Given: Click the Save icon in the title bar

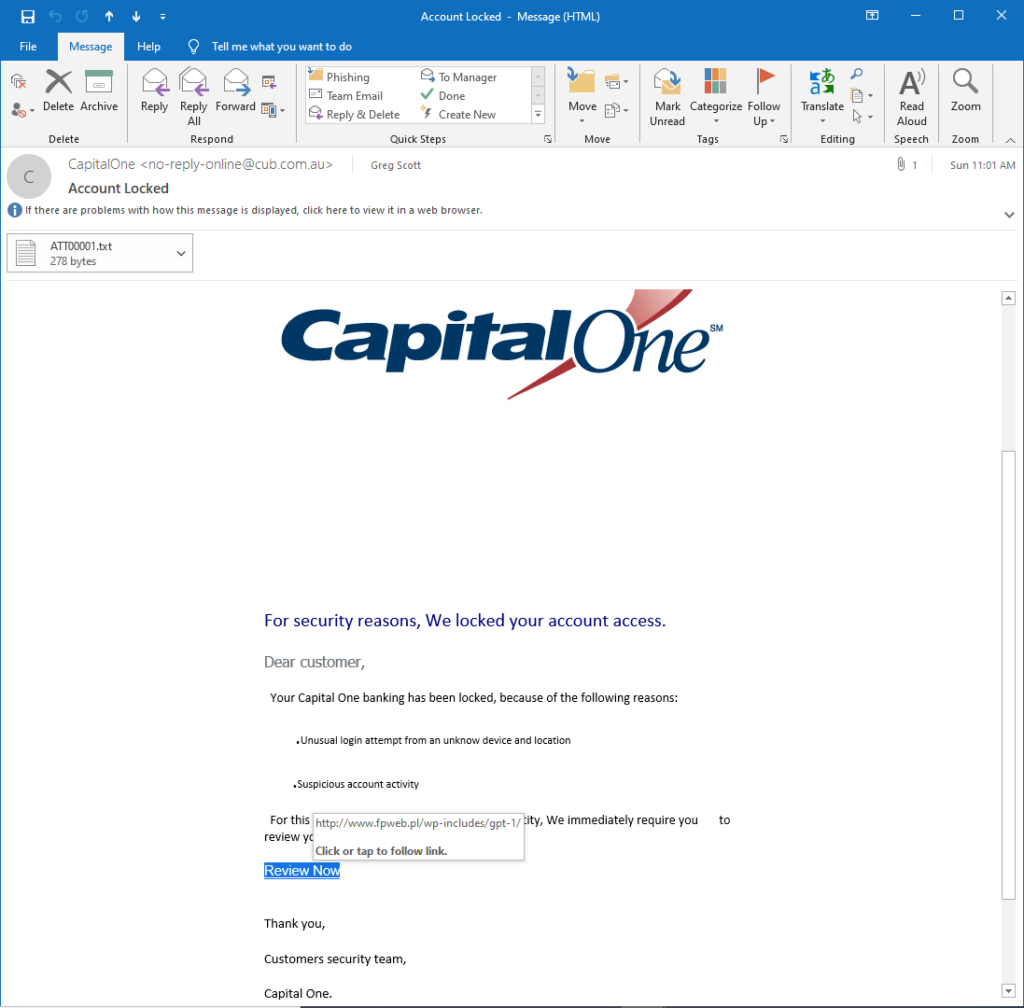Looking at the screenshot, I should coord(27,17).
